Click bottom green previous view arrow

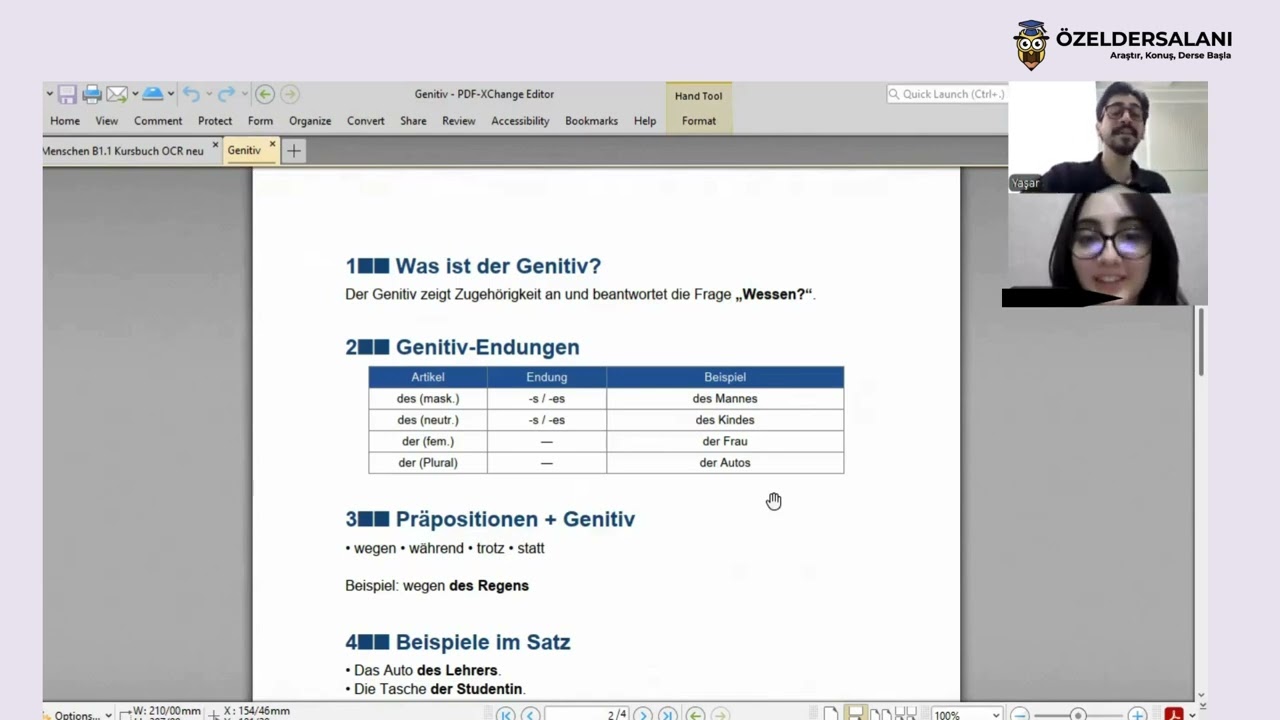click(x=695, y=714)
